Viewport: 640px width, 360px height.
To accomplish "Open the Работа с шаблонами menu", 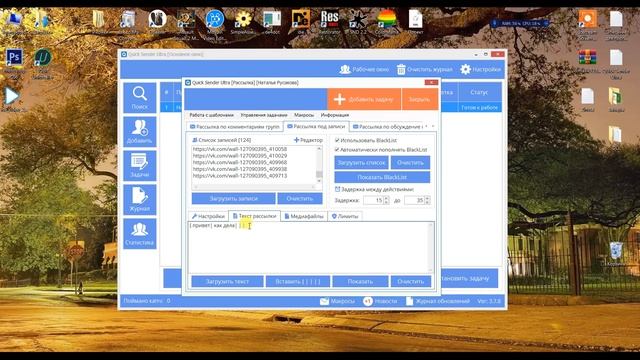I will coord(211,115).
